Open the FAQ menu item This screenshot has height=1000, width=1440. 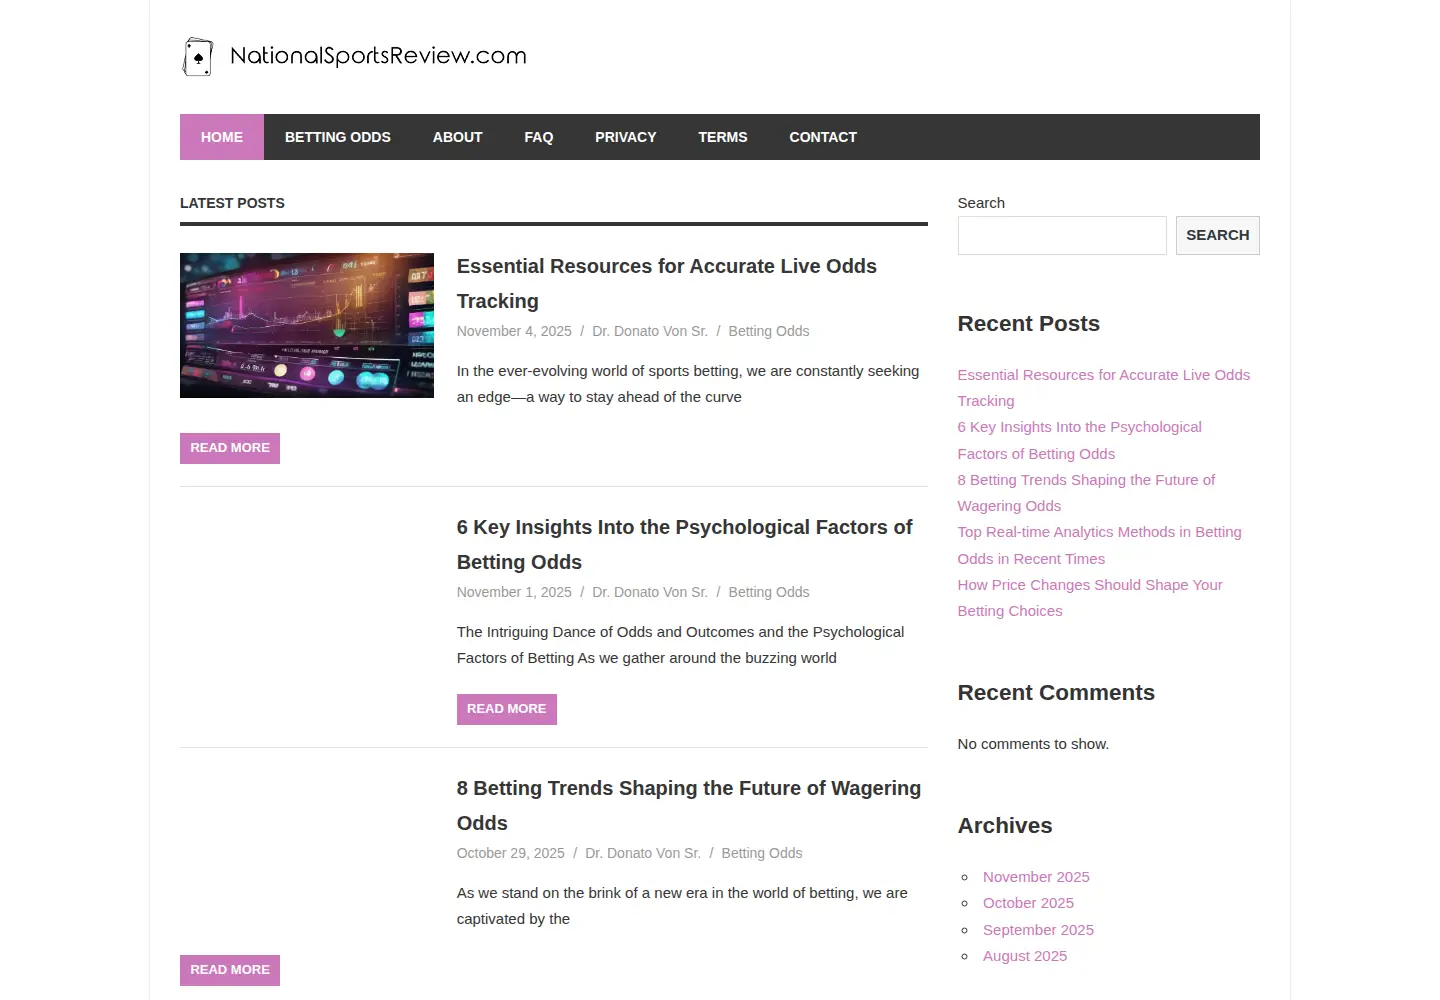[x=539, y=137]
